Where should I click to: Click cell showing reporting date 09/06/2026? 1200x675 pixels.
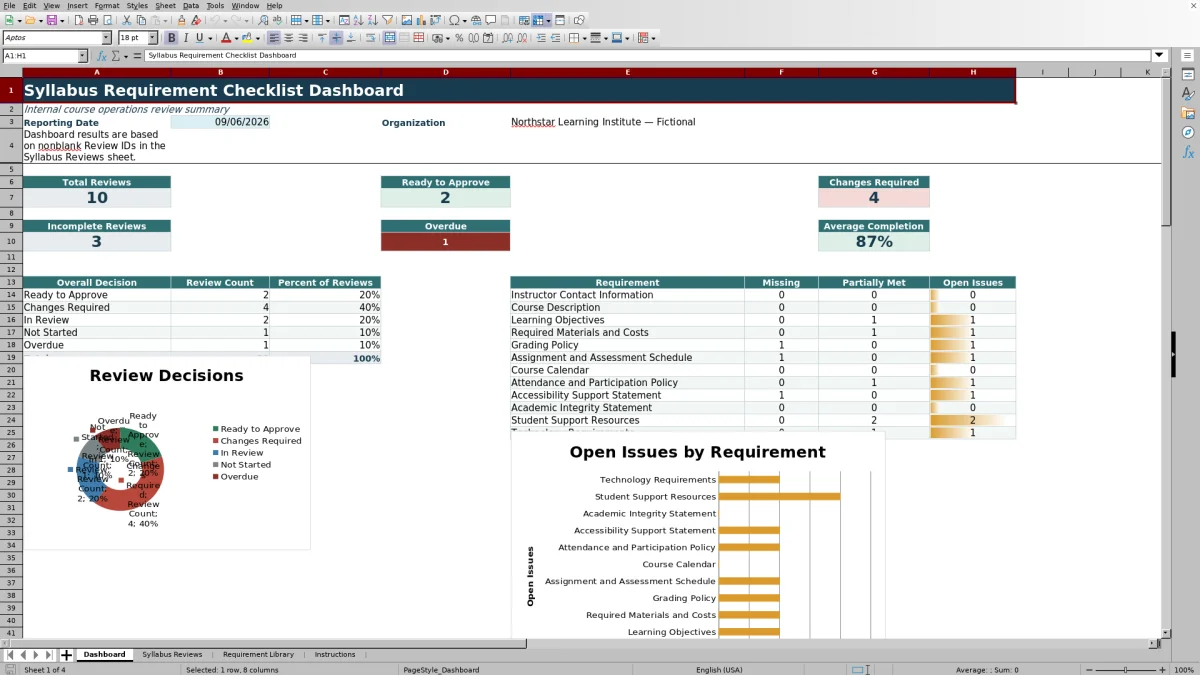[220, 122]
